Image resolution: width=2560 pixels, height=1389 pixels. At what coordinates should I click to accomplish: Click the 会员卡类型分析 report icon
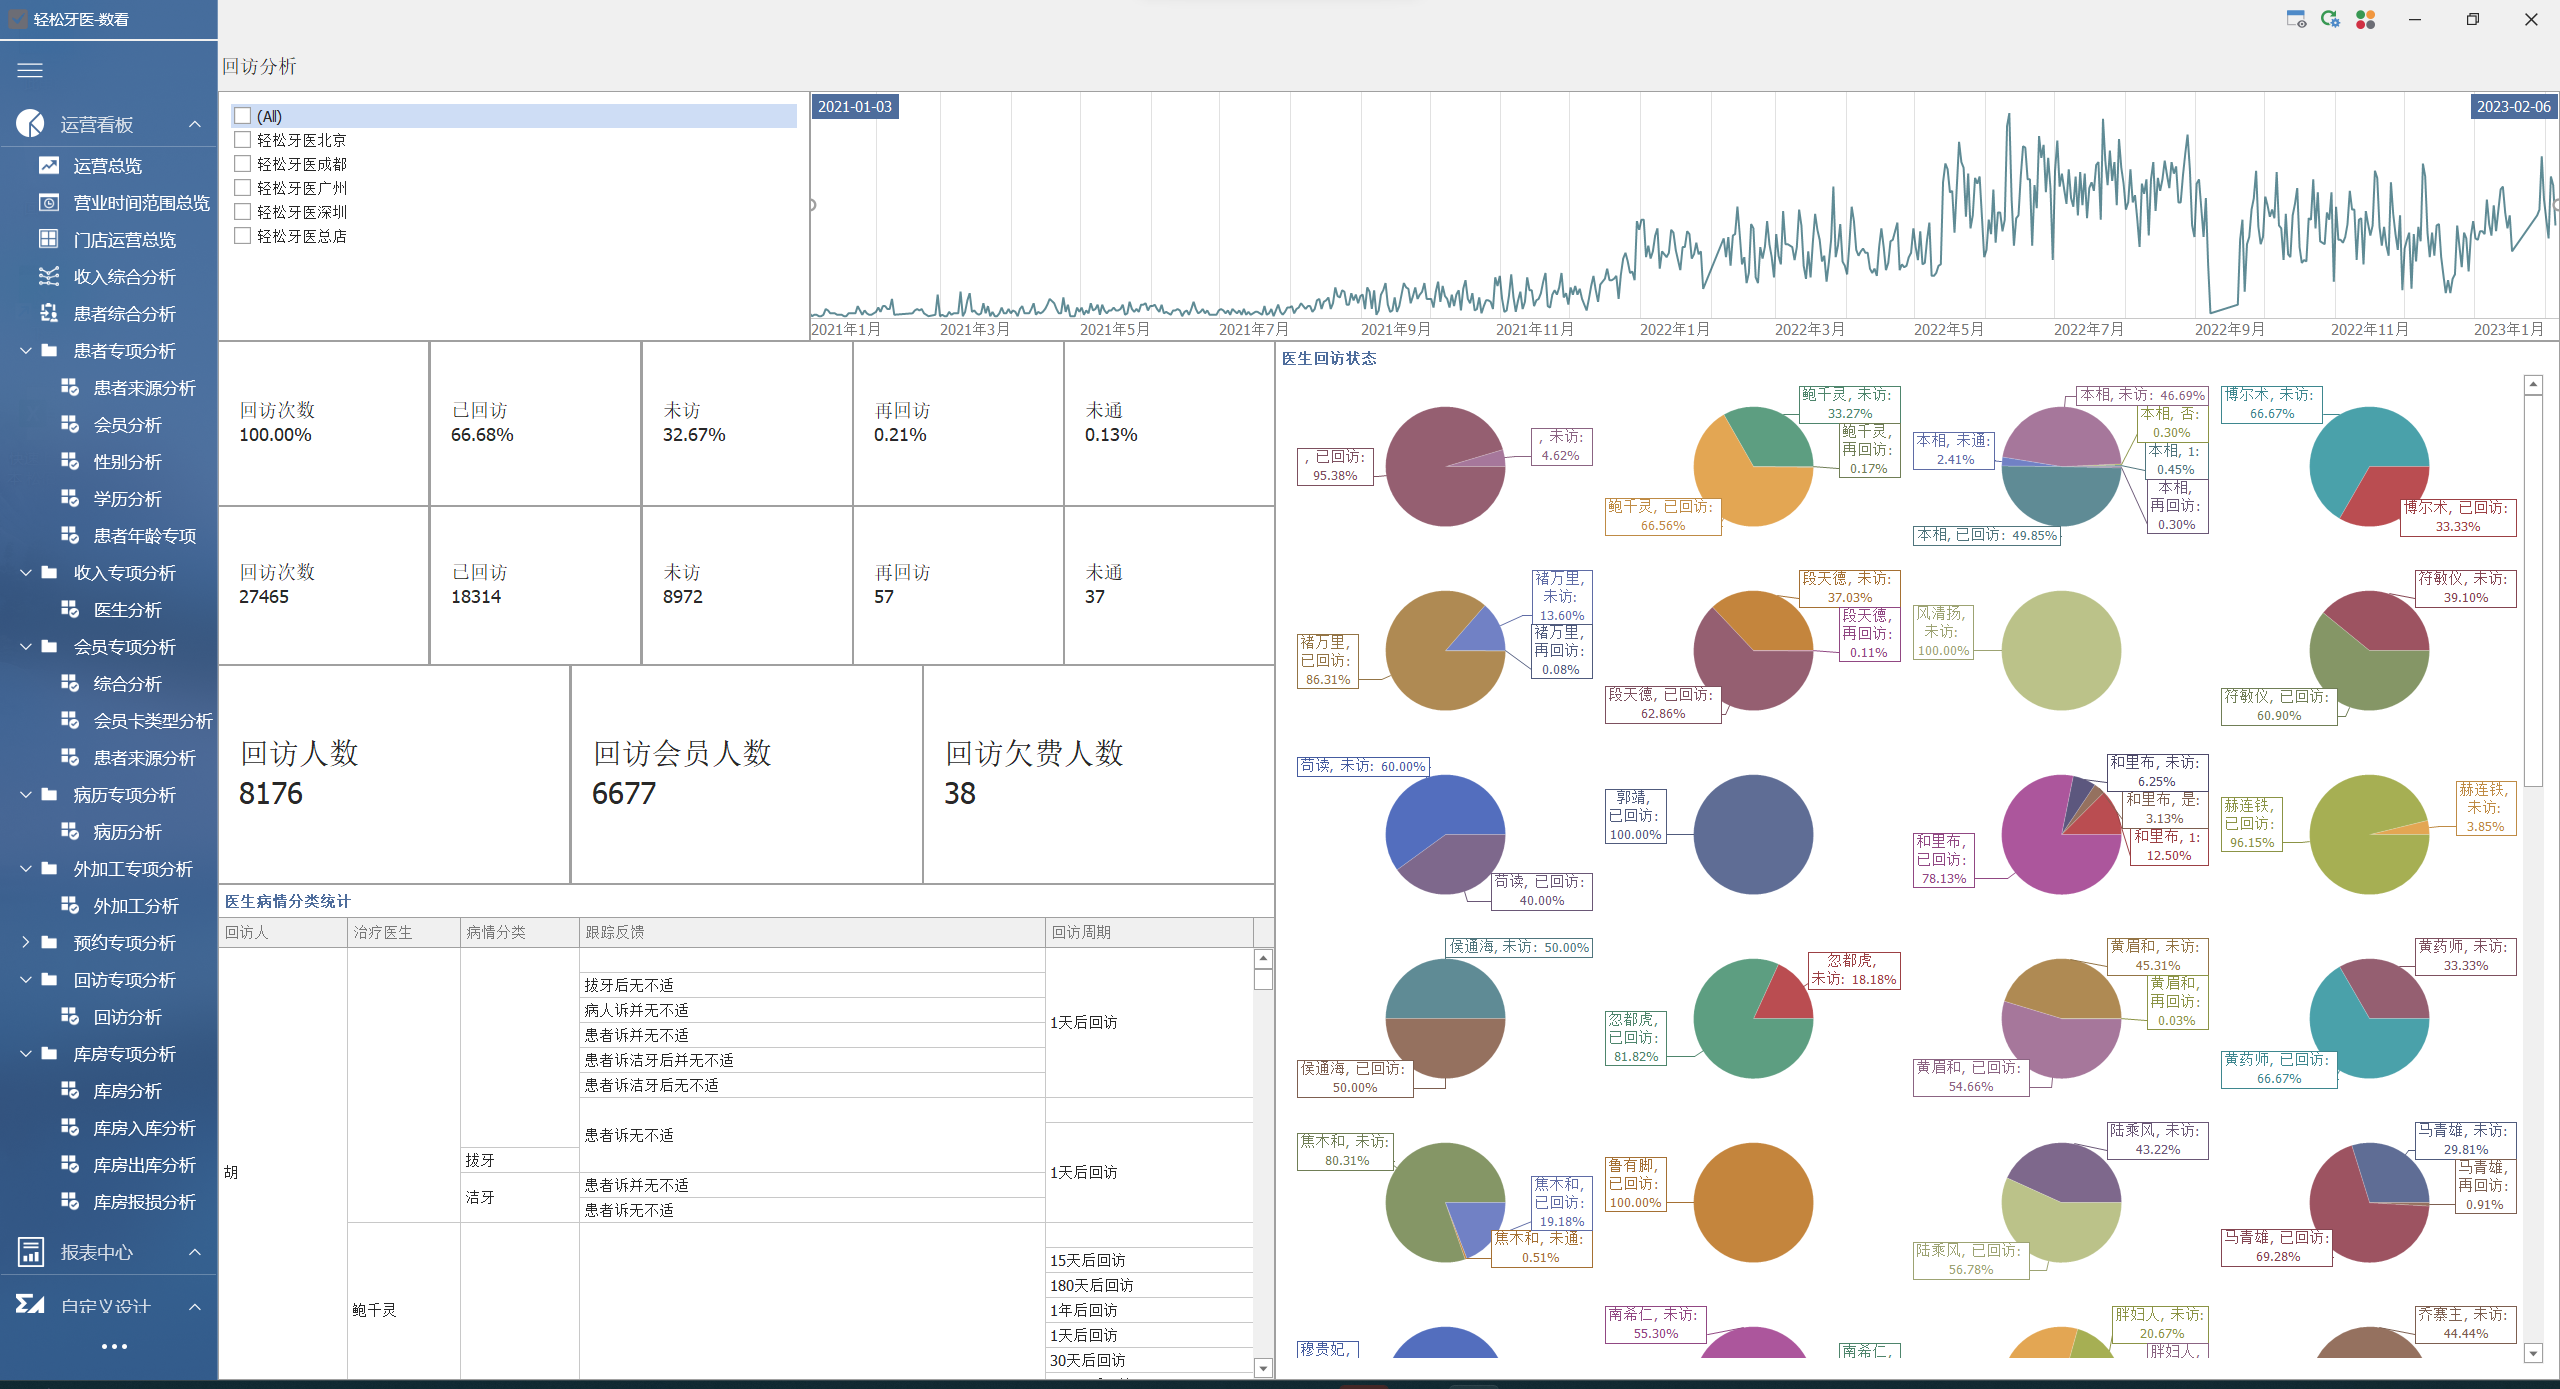70,720
